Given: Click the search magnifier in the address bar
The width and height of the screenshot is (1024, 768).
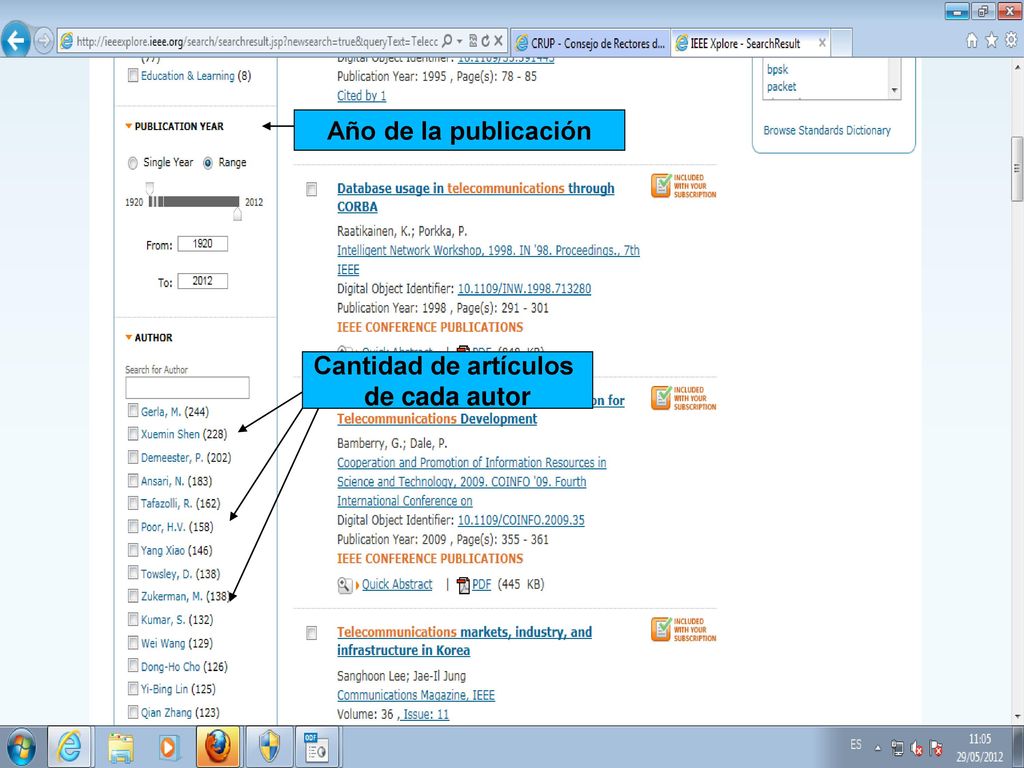Looking at the screenshot, I should coord(447,41).
